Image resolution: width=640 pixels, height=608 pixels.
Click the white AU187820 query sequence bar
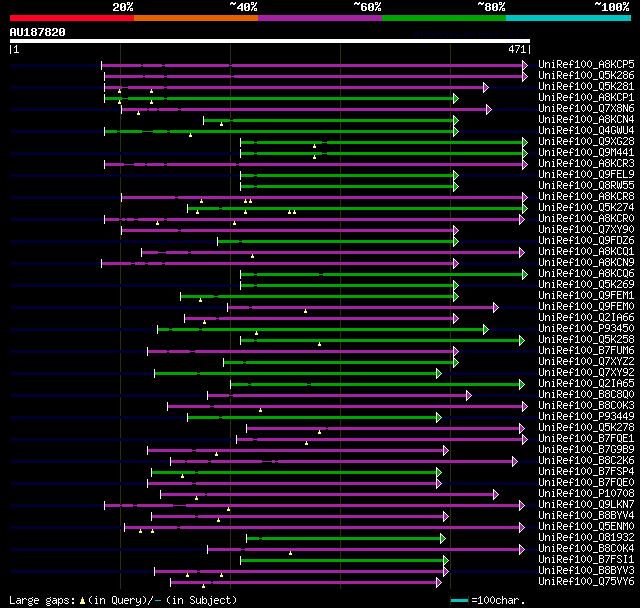[x=270, y=41]
